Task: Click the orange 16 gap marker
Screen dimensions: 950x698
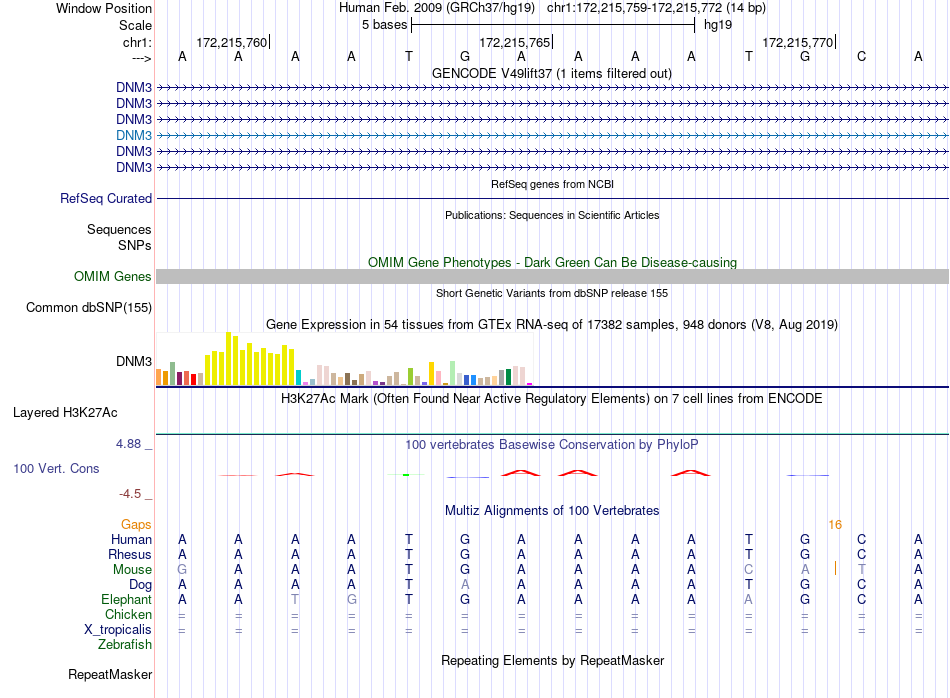Action: [835, 525]
